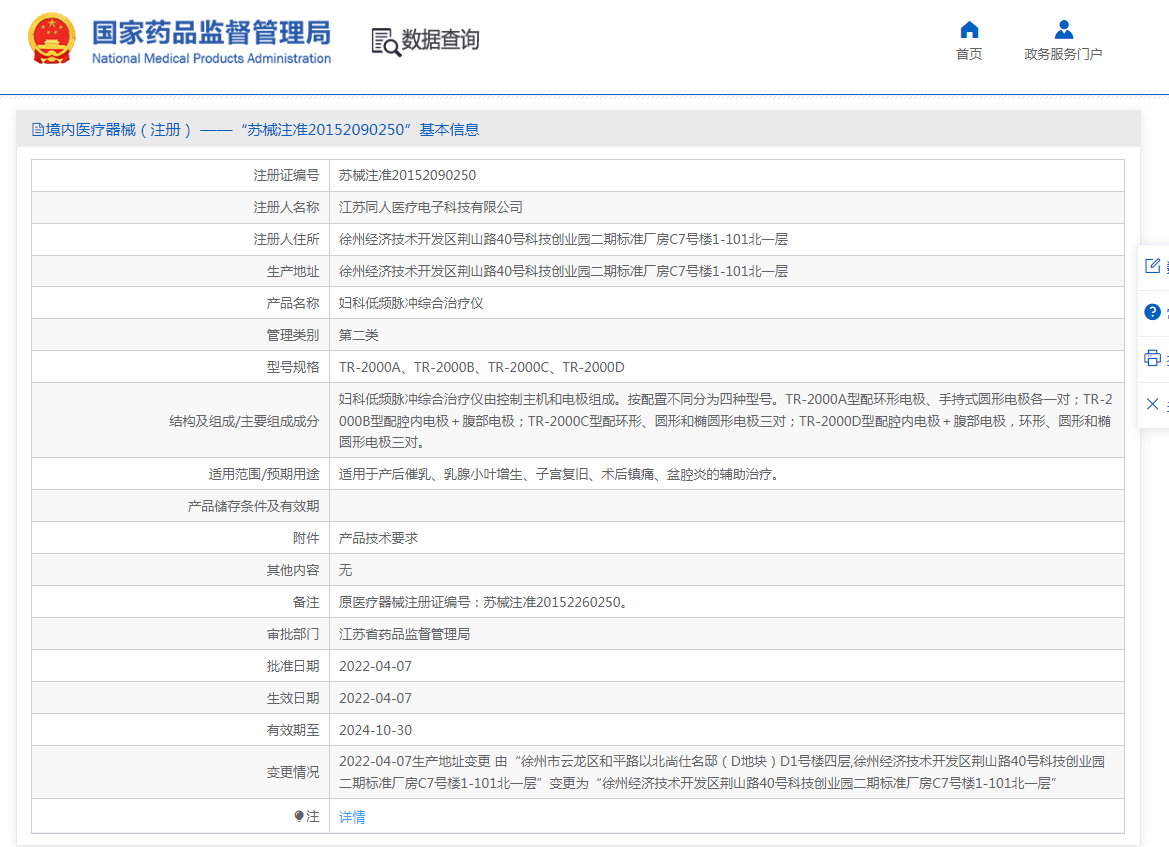Click the printer icon in side panel
This screenshot has height=847, width=1169.
pos(1153,358)
